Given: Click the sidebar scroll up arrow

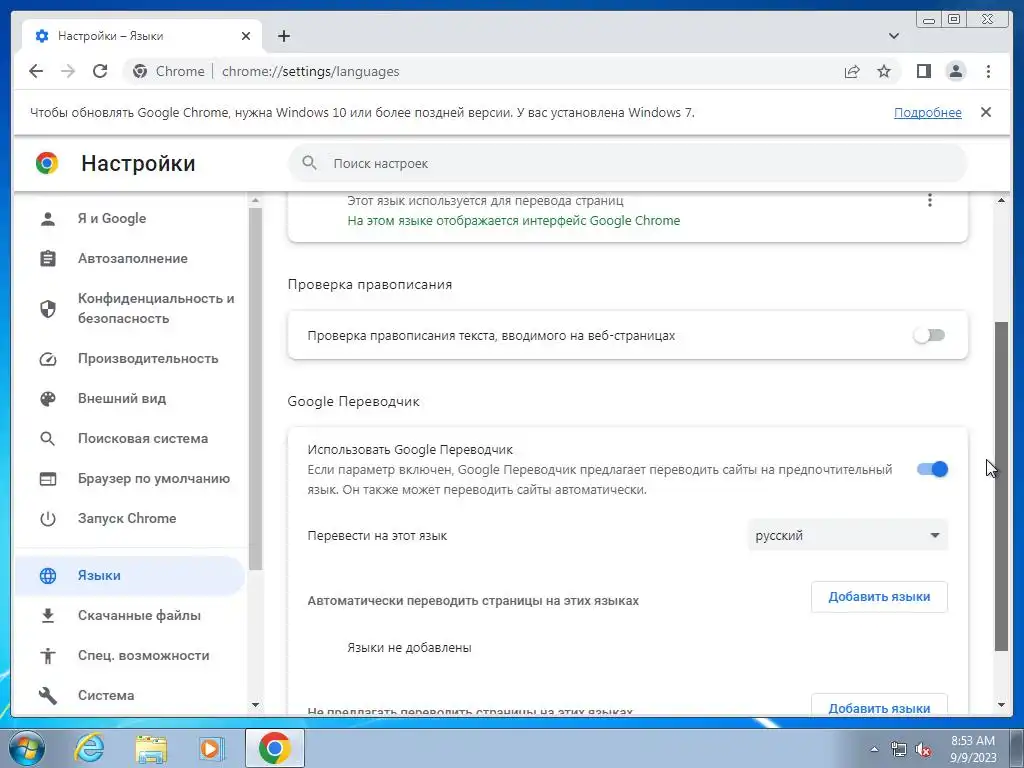Looking at the screenshot, I should click(x=255, y=200).
